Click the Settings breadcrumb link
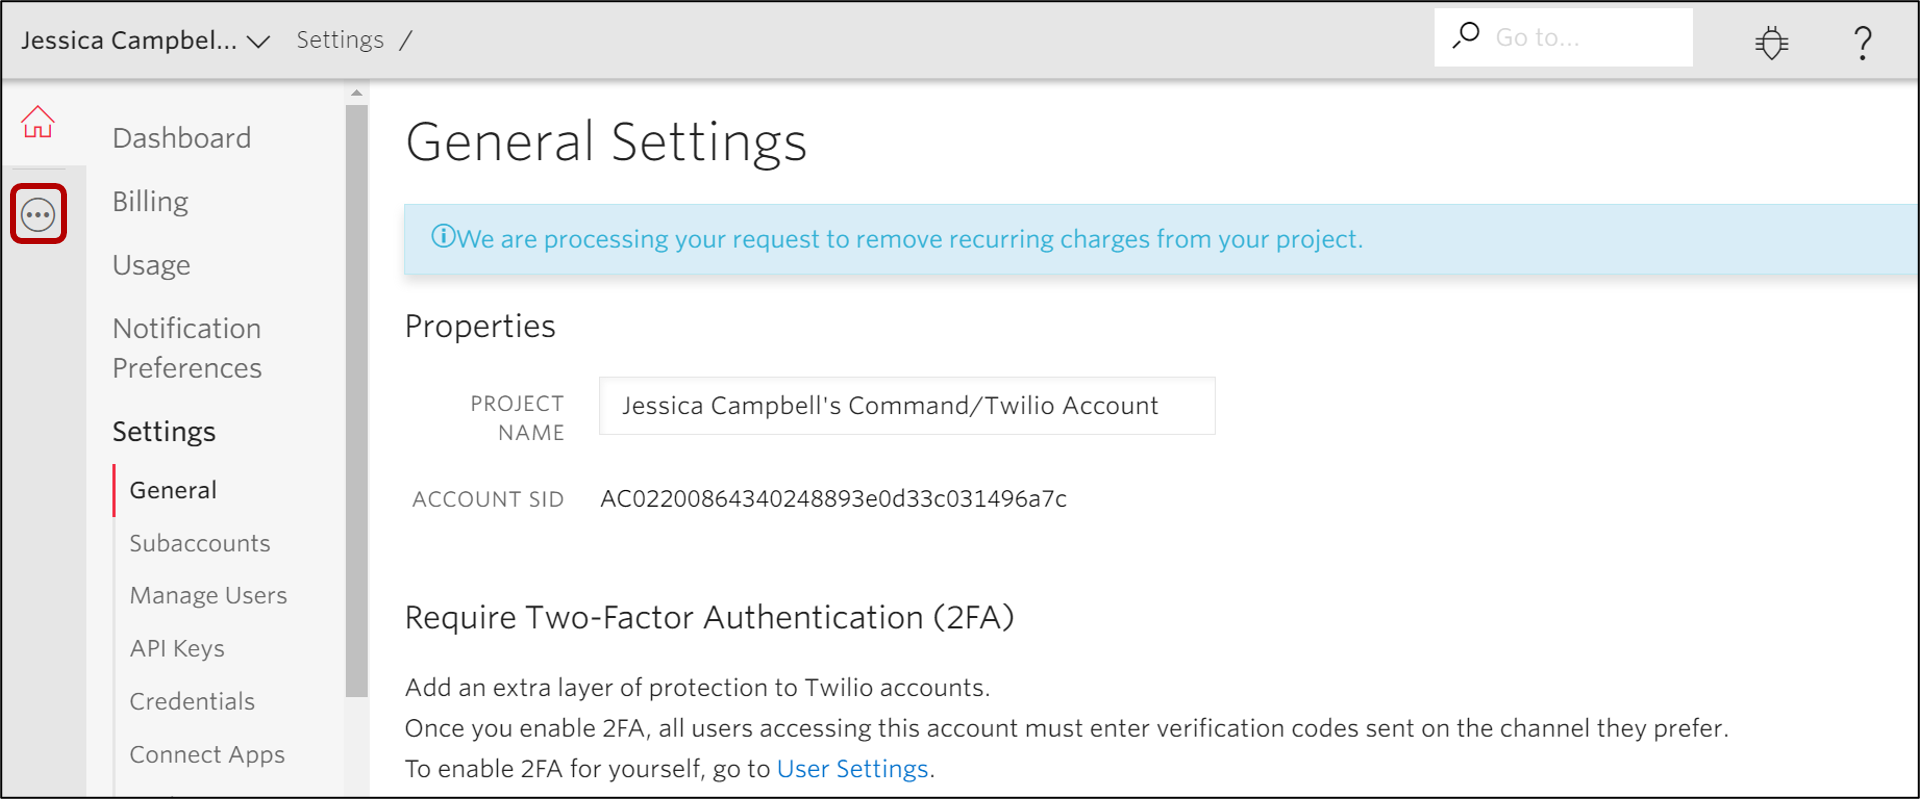1920x799 pixels. pos(340,40)
